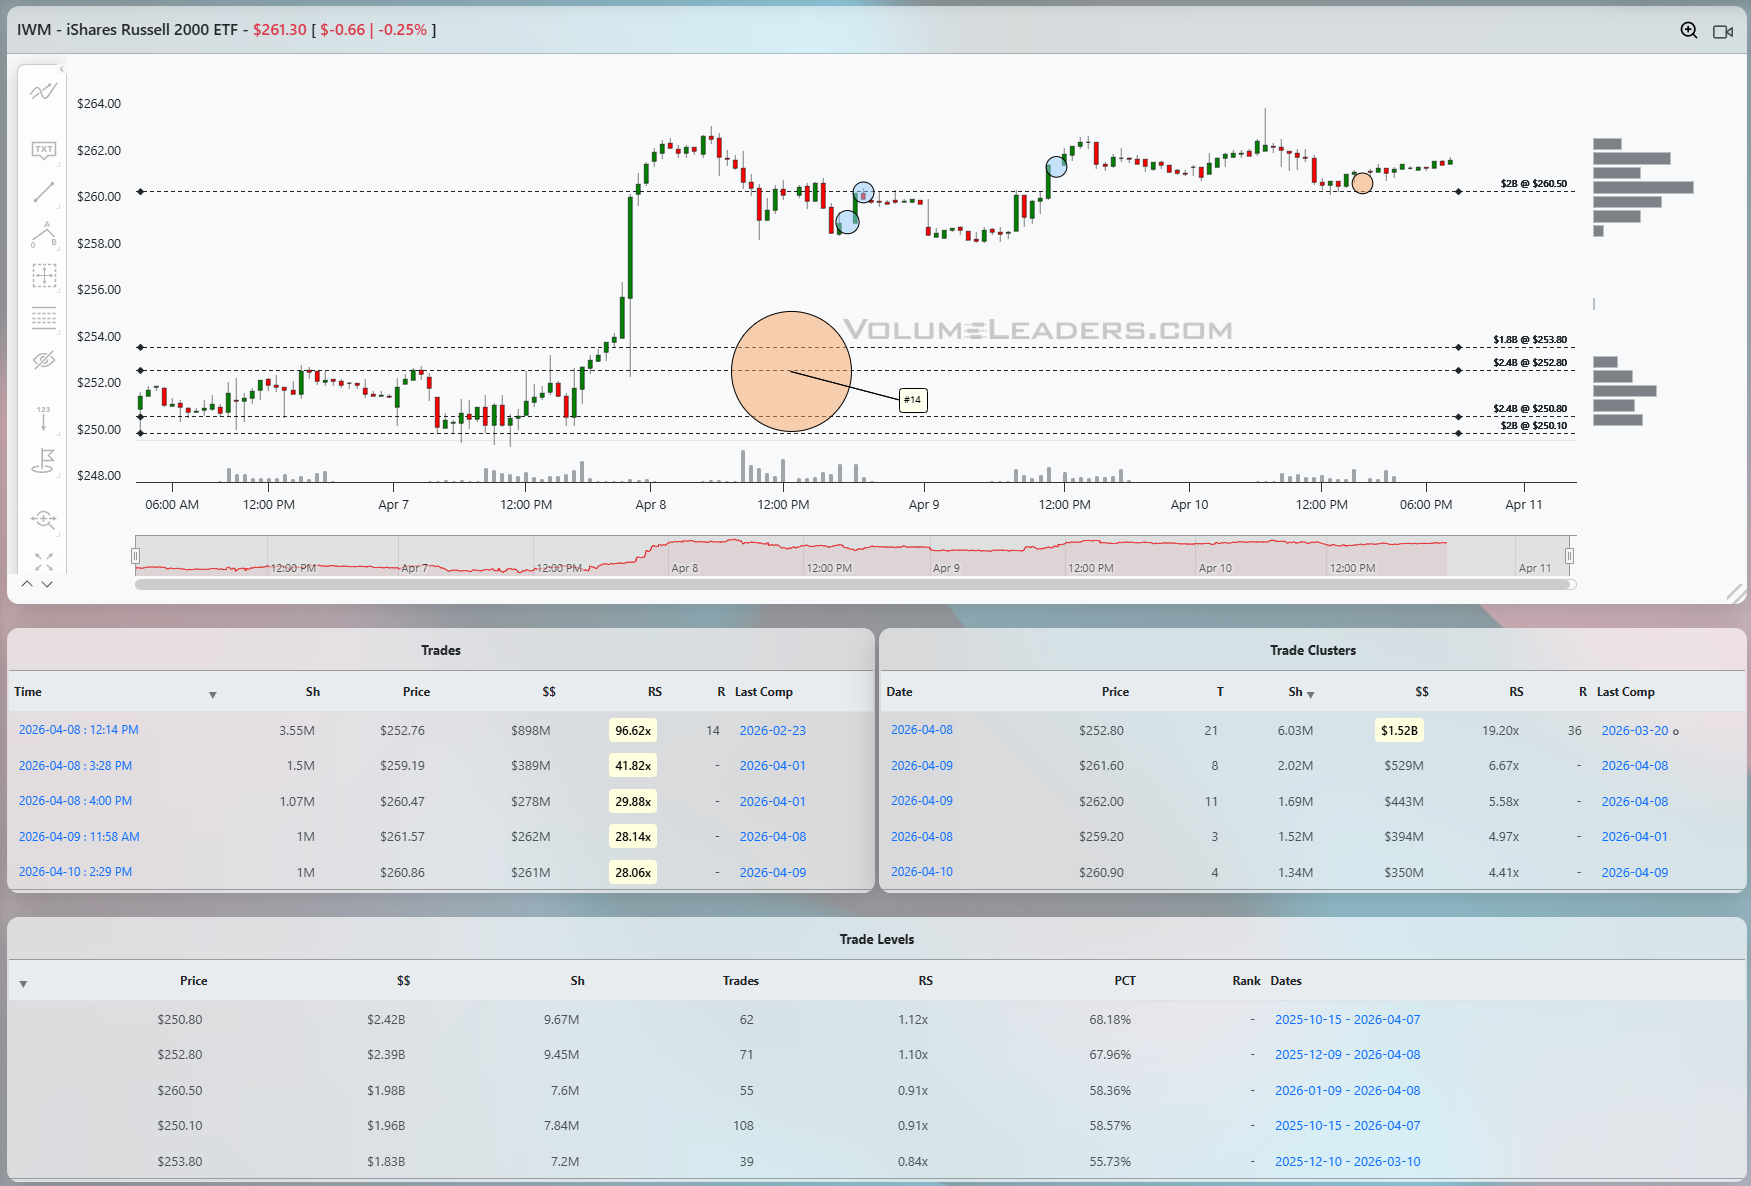This screenshot has height=1186, width=1751.
Task: Click the chart zoom magnifier icon
Action: tap(1689, 30)
